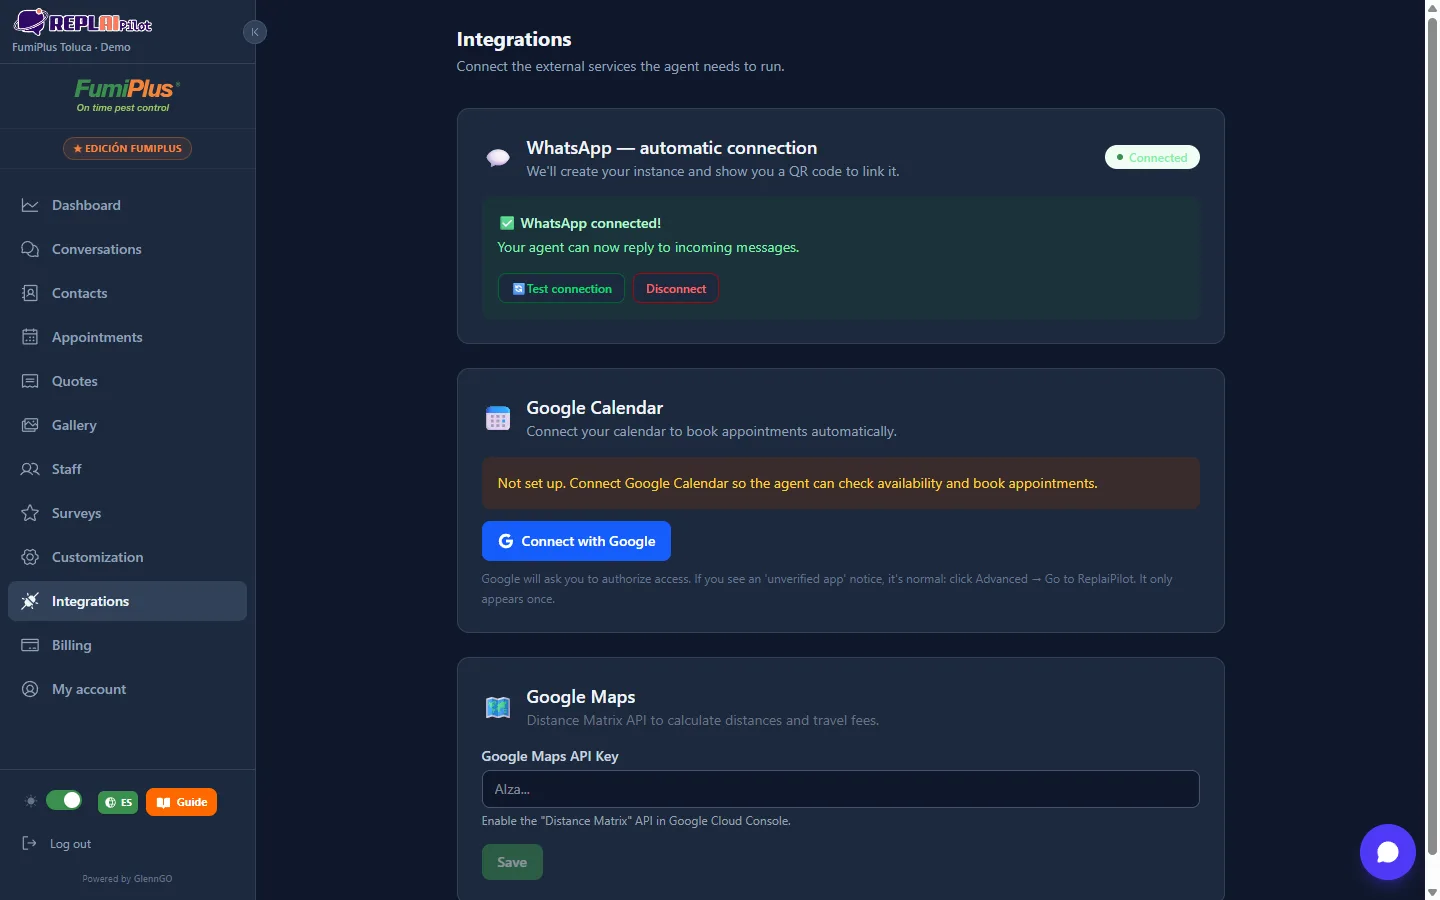Click the Connected status badge

point(1152,157)
